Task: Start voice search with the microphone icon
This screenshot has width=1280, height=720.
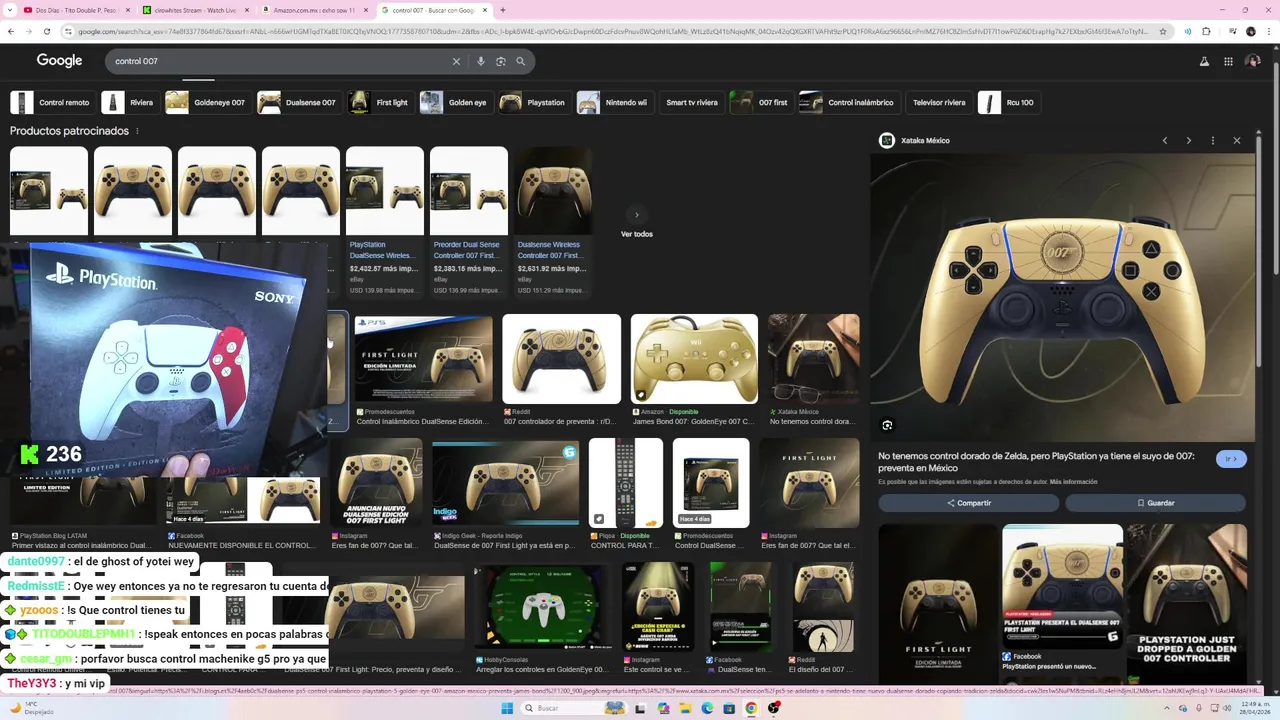Action: [481, 61]
